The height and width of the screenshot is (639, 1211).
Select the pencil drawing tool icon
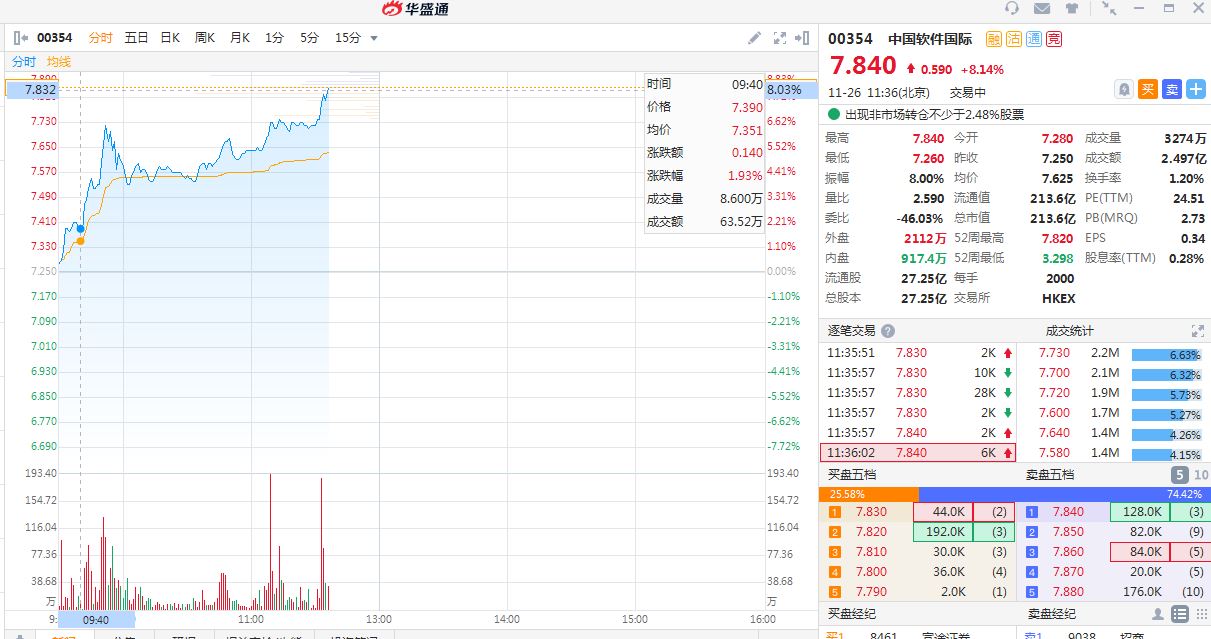[755, 38]
